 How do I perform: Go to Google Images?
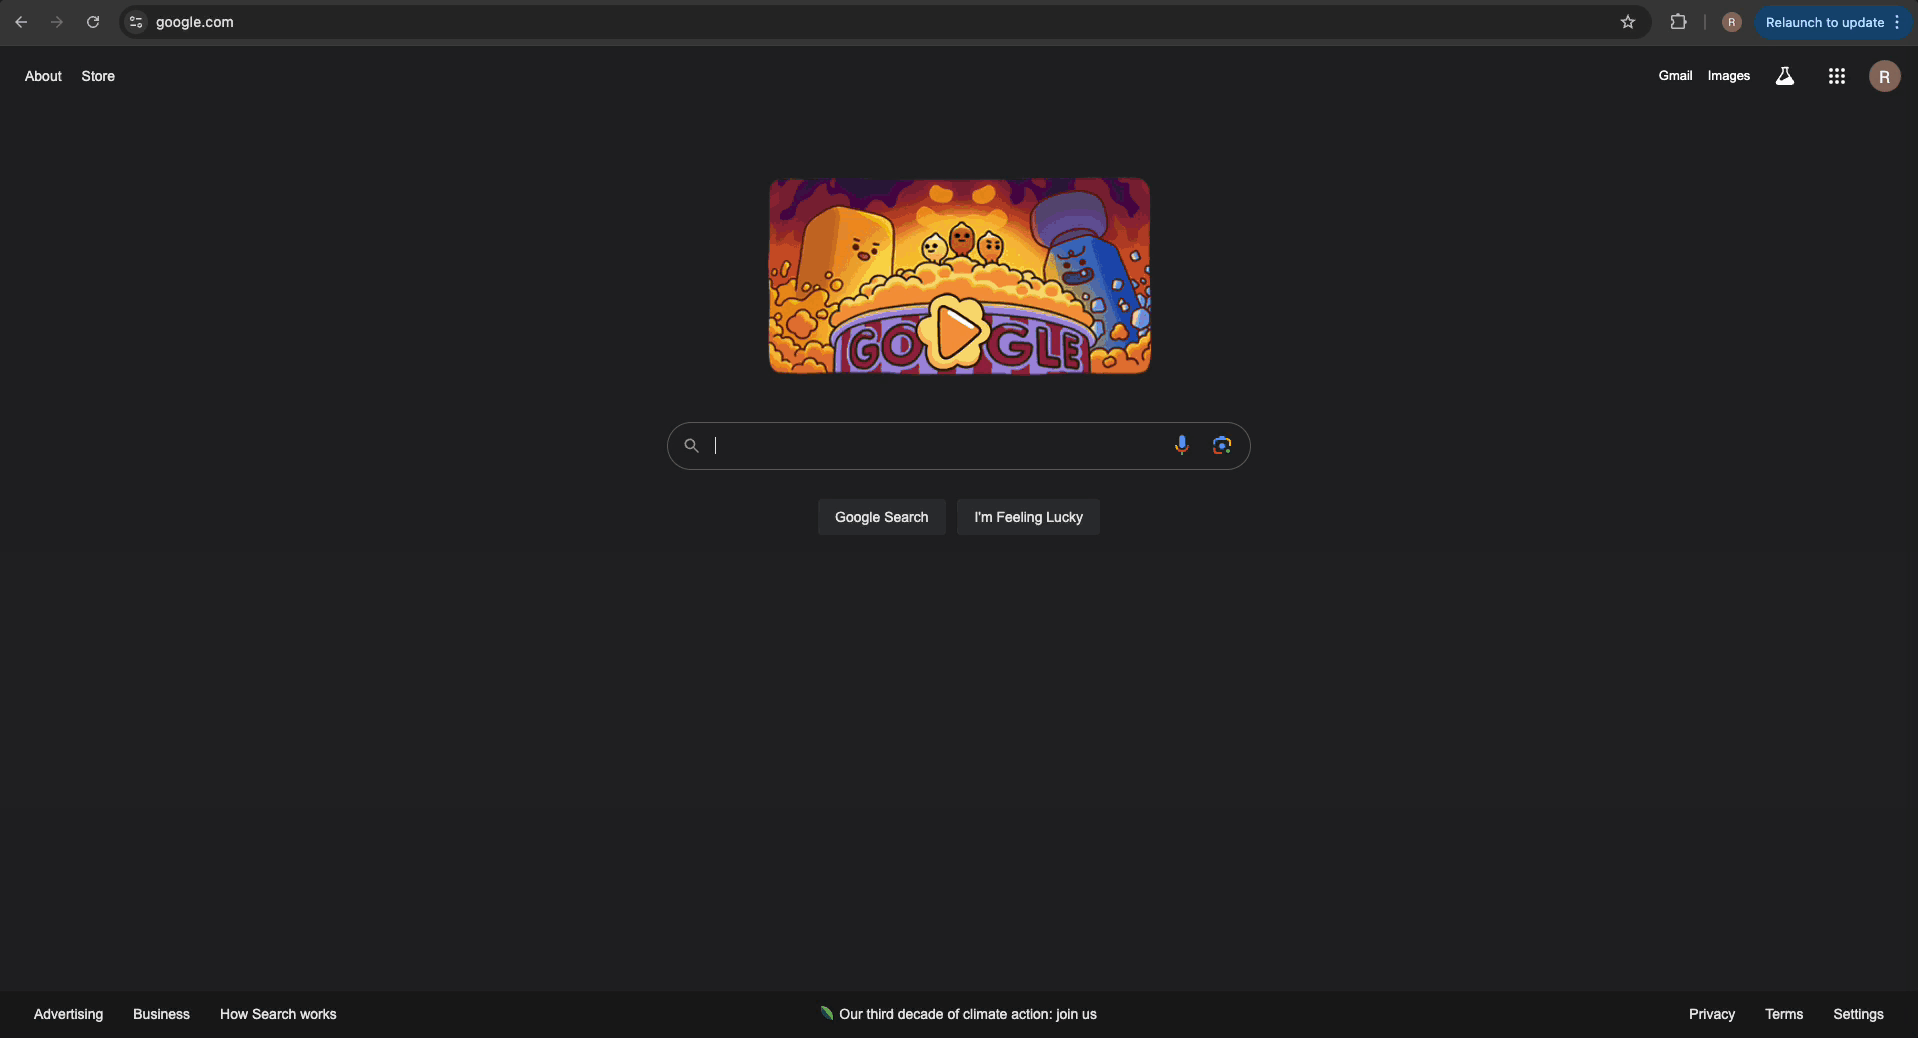1728,76
